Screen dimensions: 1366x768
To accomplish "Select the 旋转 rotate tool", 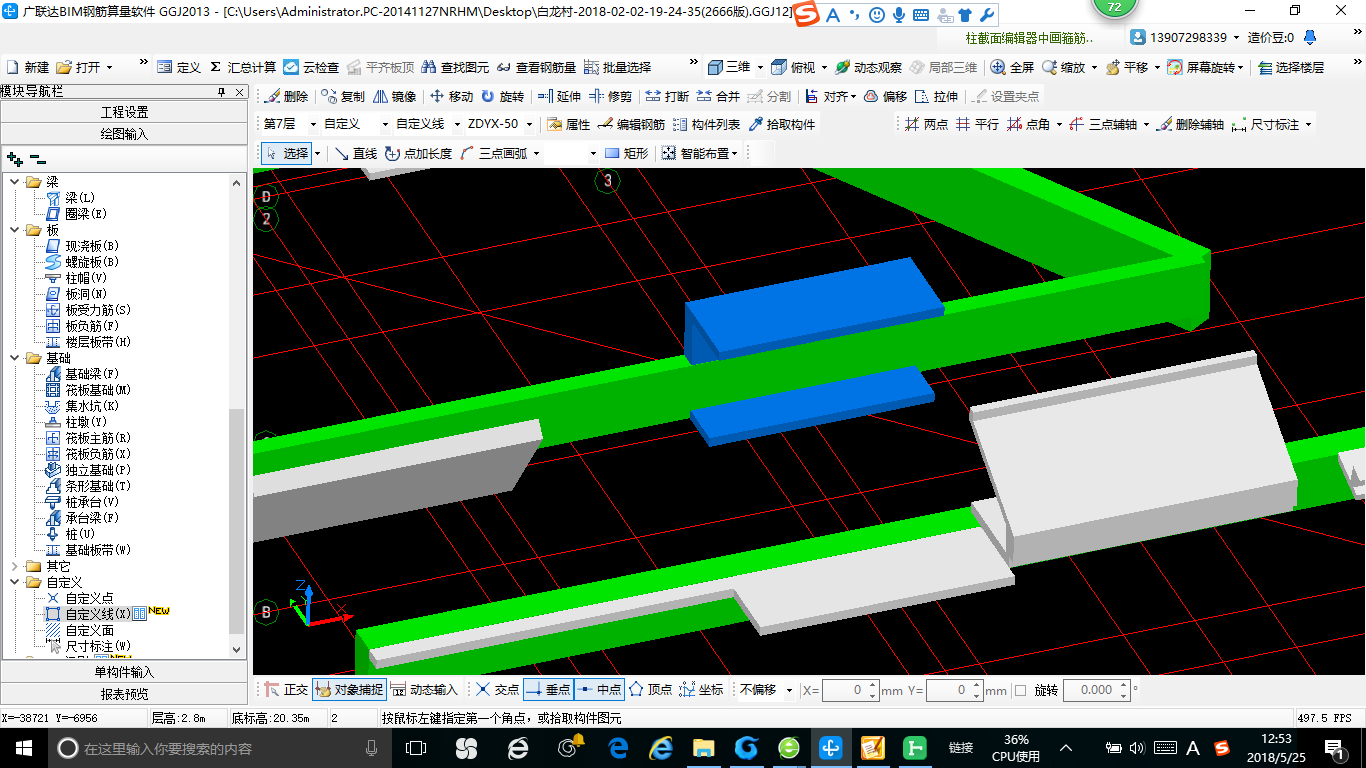I will [x=502, y=96].
